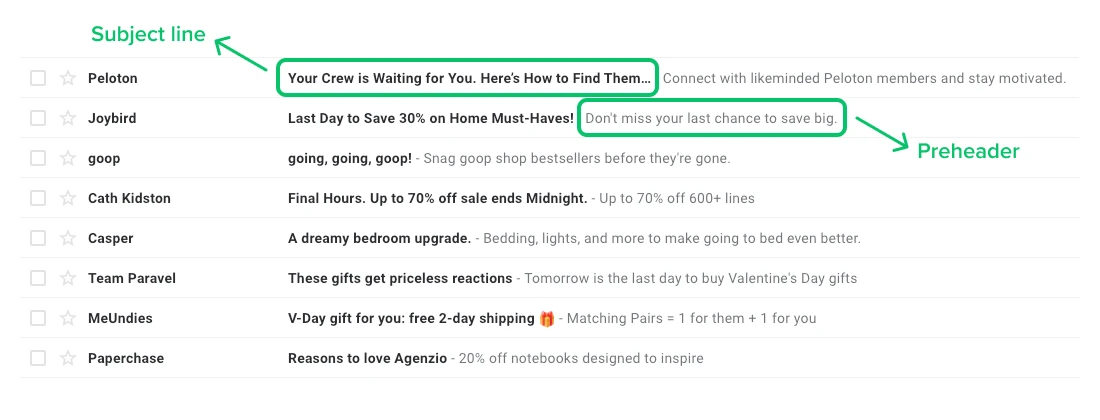1100x420 pixels.
Task: Open "Your Crew is Waiting for You" email
Action: click(x=468, y=78)
